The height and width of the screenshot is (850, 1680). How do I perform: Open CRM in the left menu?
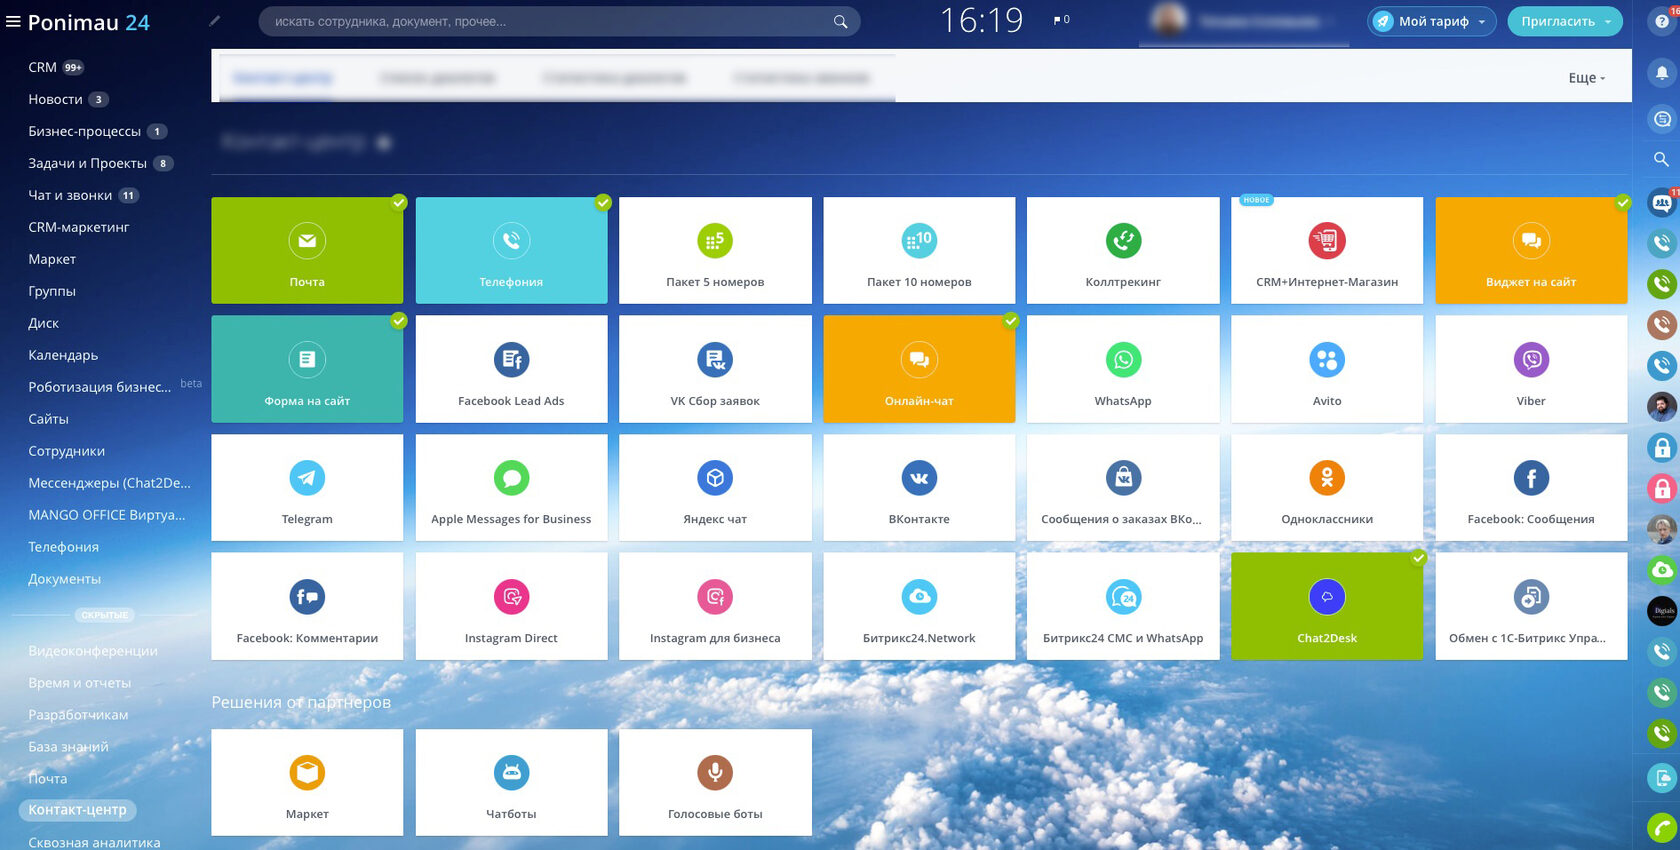(x=42, y=67)
